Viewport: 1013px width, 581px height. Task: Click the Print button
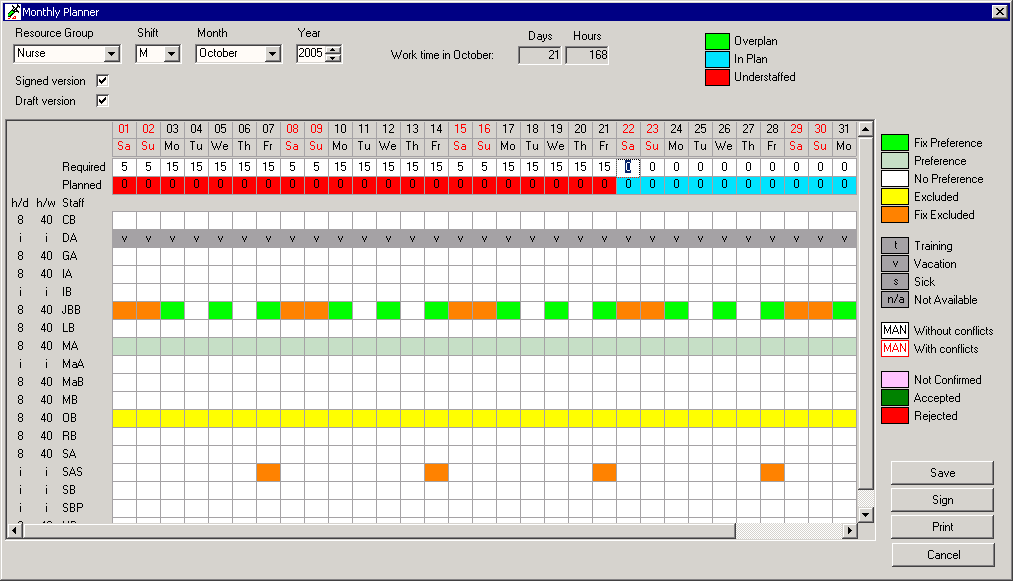point(942,527)
